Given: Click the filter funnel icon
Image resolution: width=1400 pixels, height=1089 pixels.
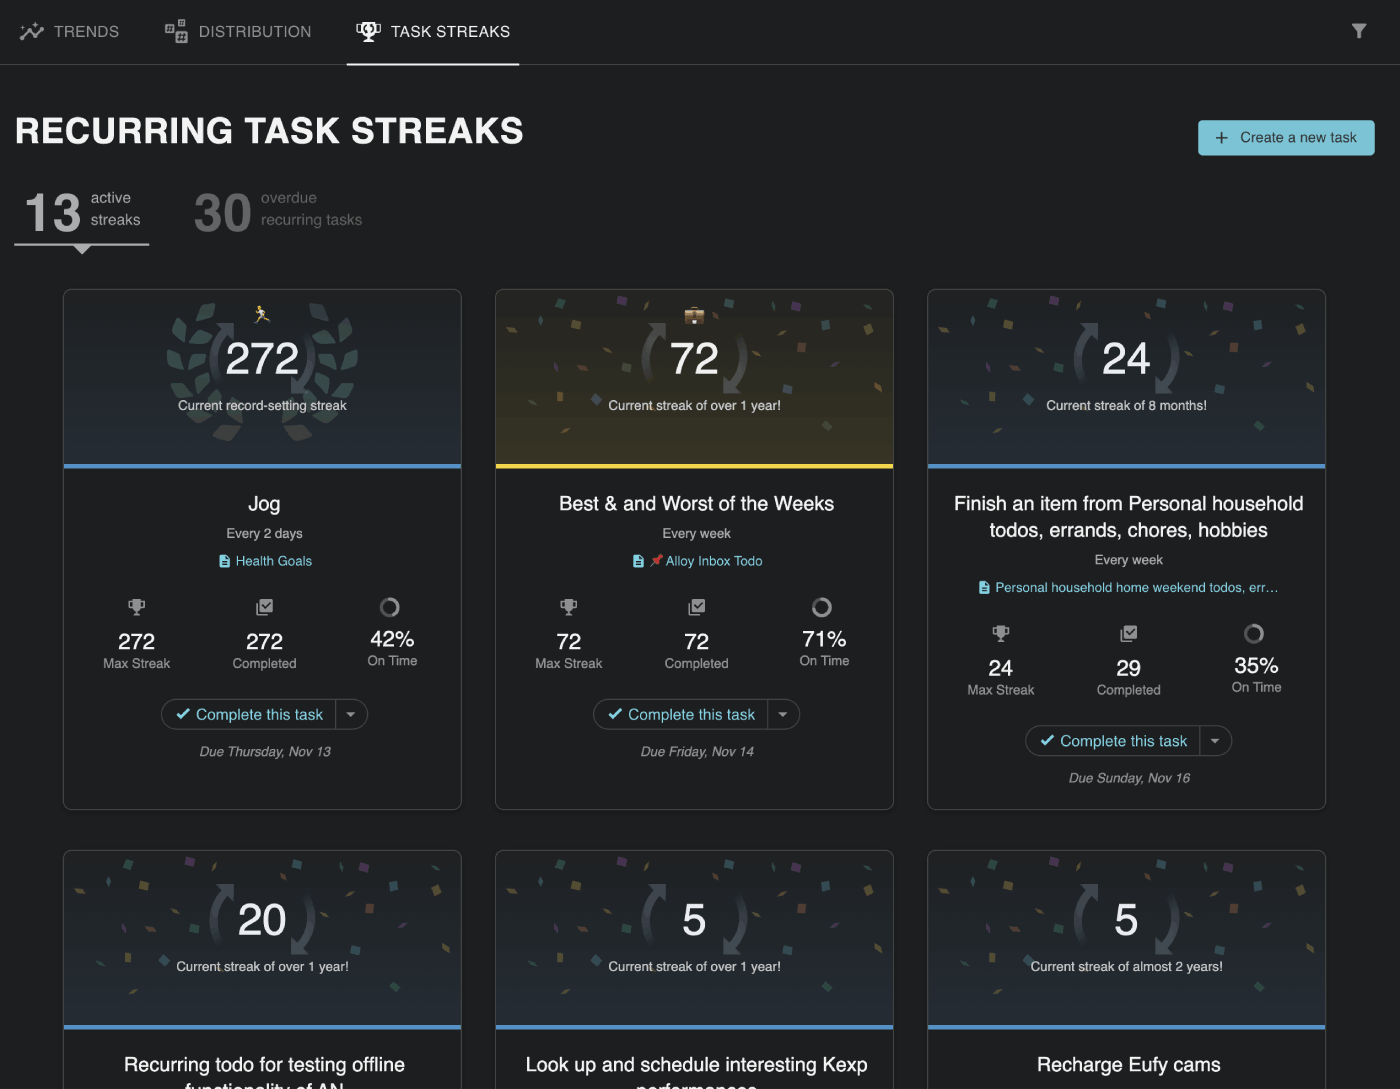Looking at the screenshot, I should point(1358,31).
